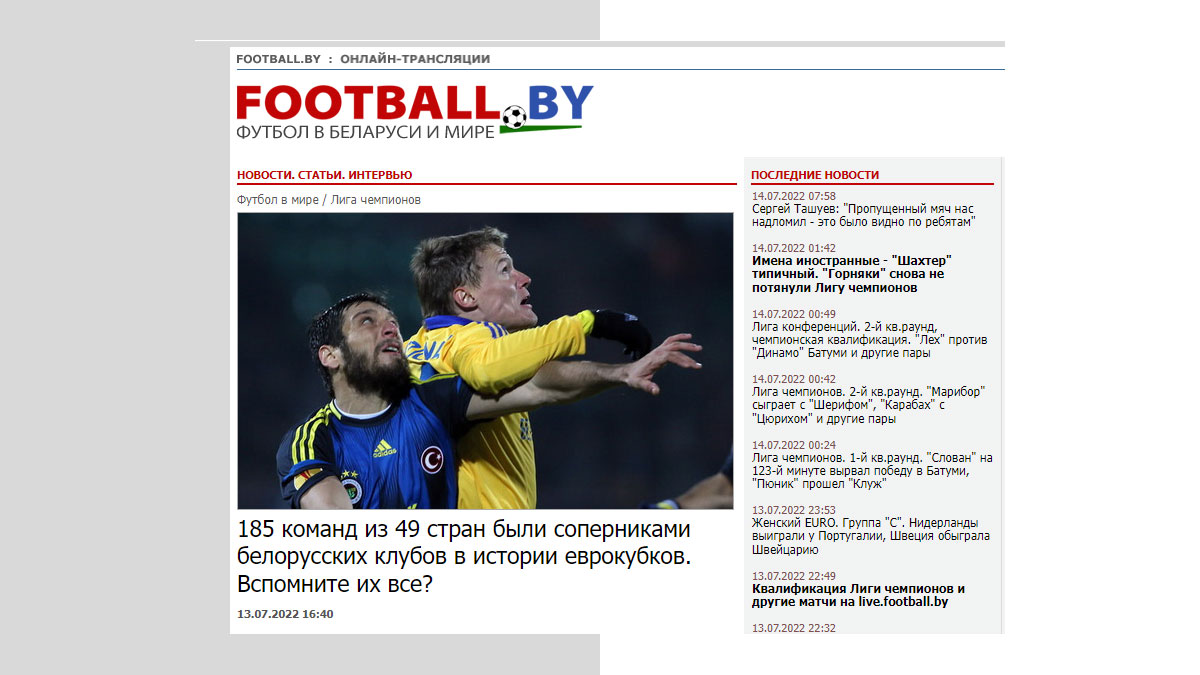Viewport: 1200px width, 675px height.
Task: Click the article date 13.07.2022 16:40
Action: [285, 614]
